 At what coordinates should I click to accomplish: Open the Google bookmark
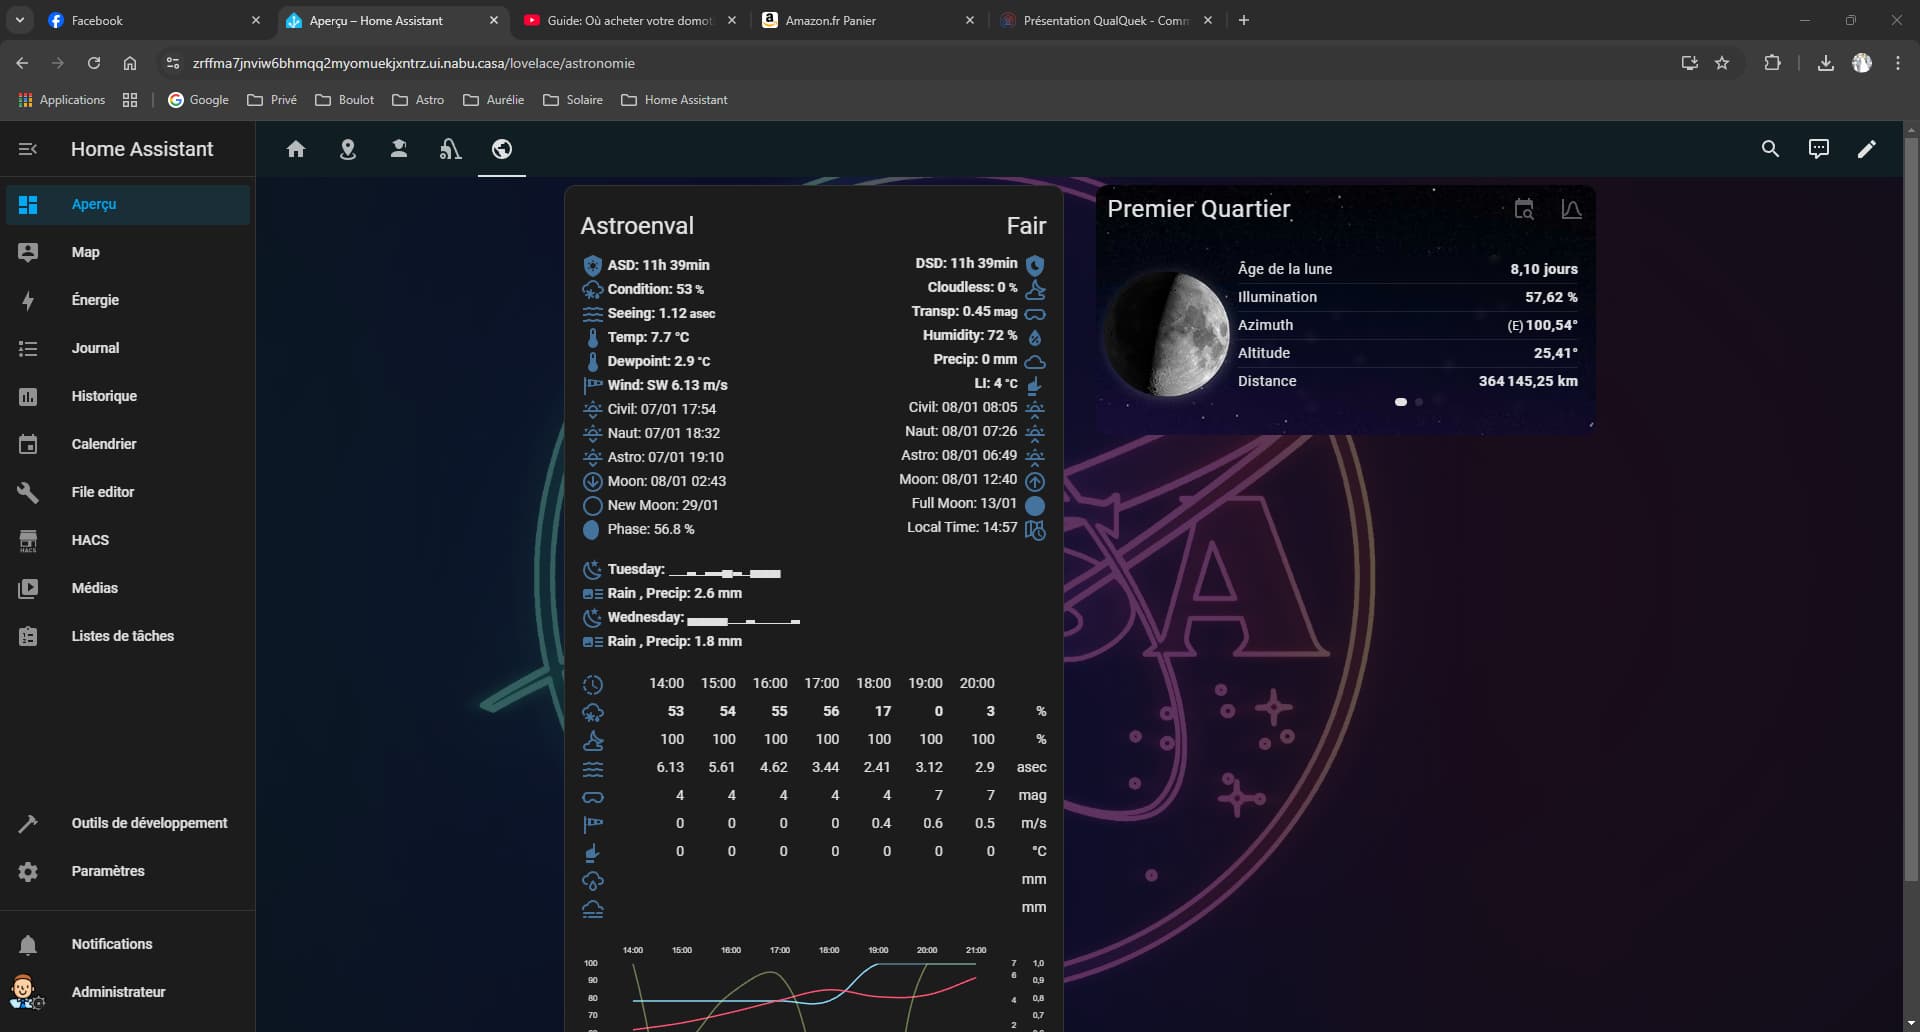coord(198,100)
